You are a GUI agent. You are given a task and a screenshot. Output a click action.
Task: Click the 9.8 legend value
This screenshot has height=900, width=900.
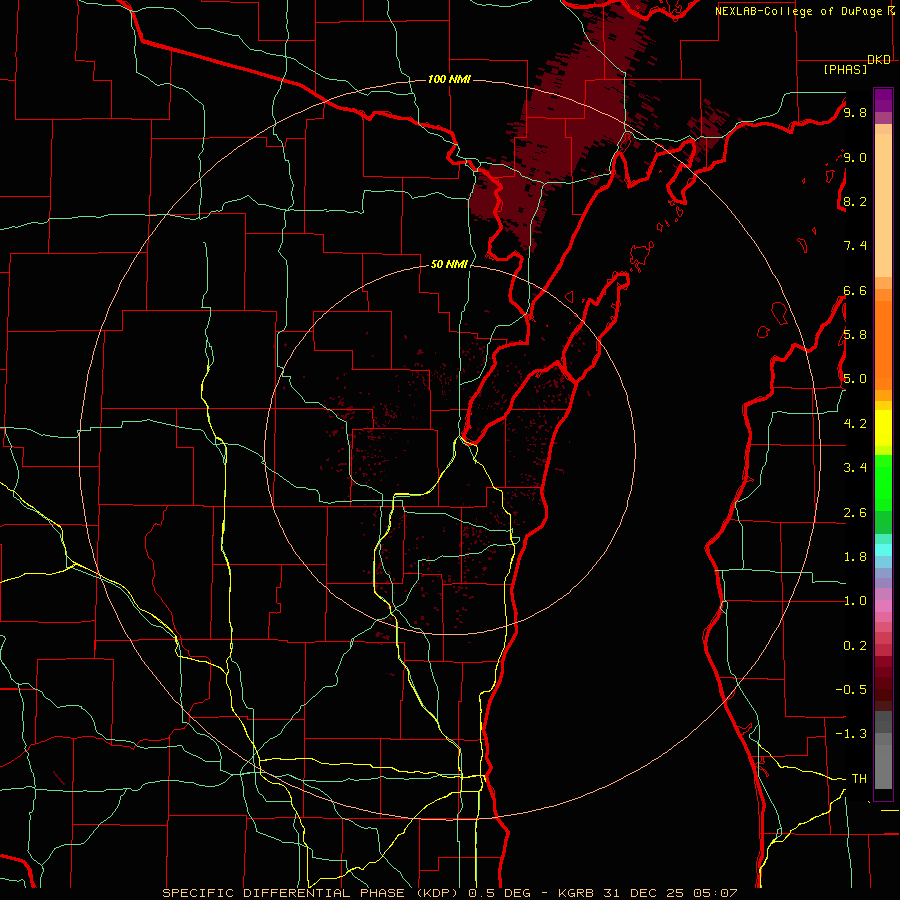click(x=855, y=112)
